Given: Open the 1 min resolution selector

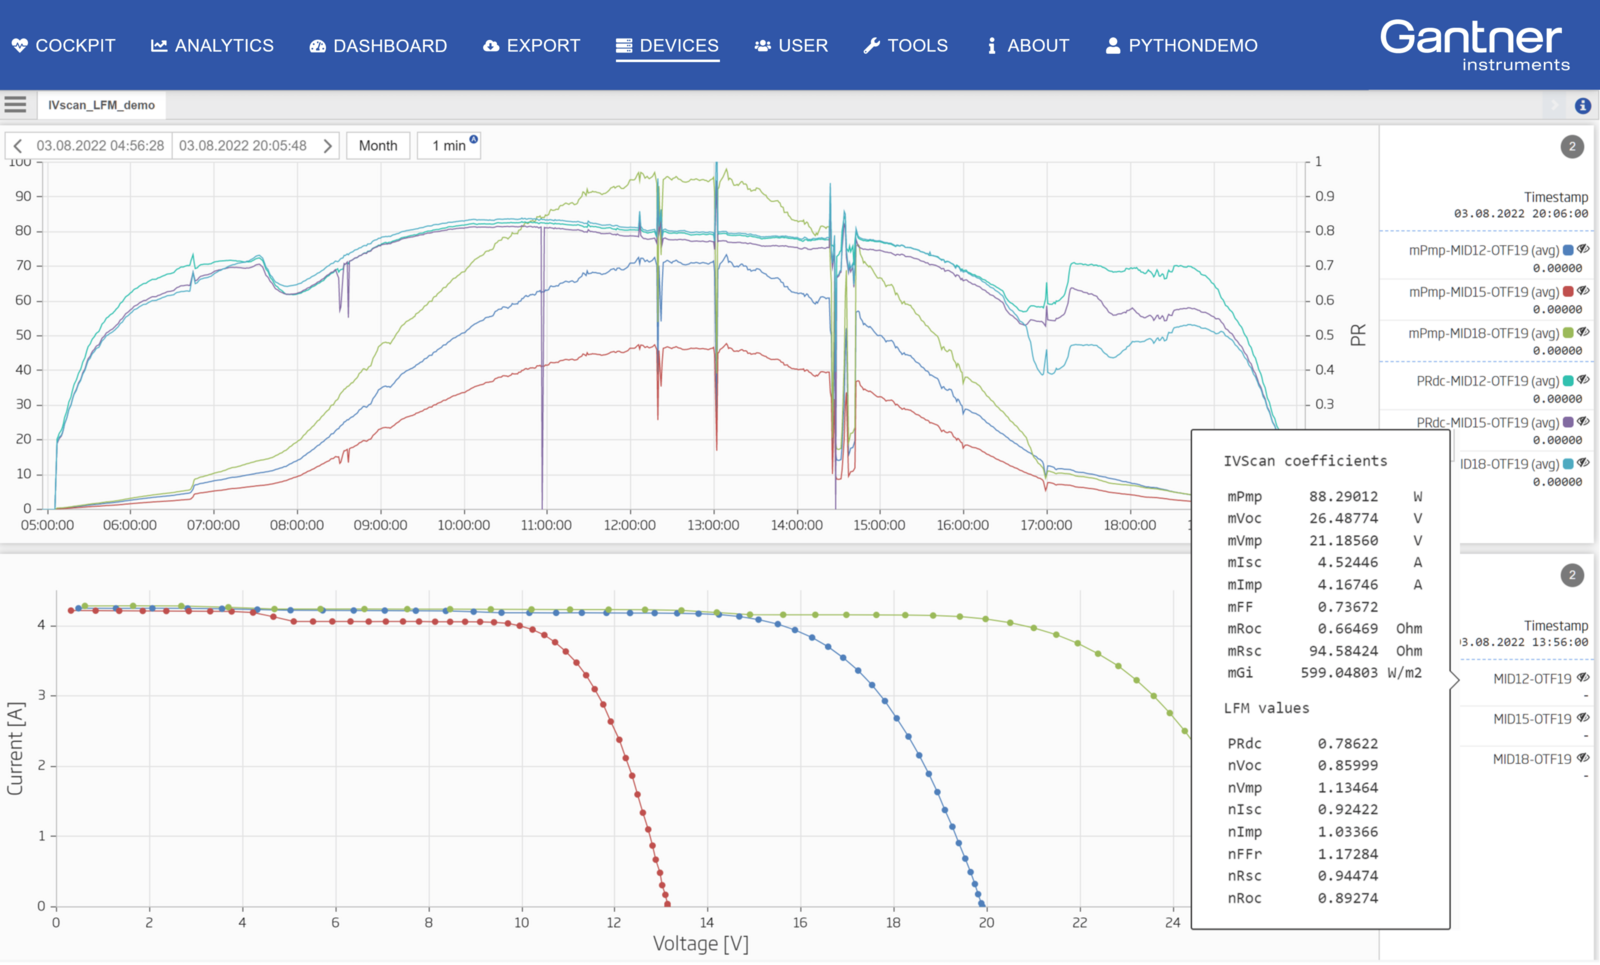Looking at the screenshot, I should pyautogui.click(x=449, y=146).
